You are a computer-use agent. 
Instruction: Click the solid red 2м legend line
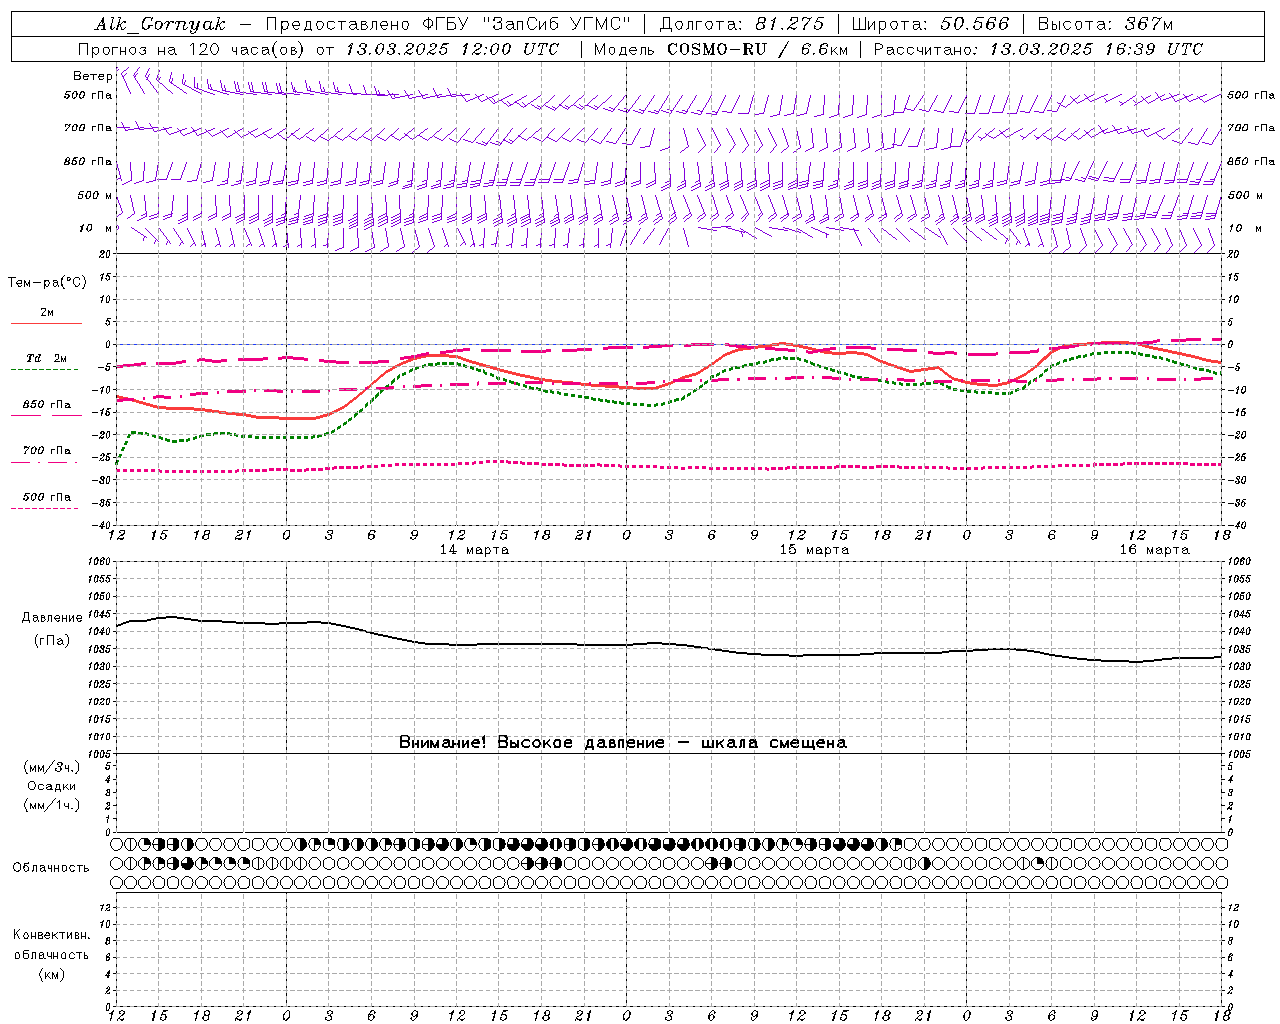click(x=46, y=323)
